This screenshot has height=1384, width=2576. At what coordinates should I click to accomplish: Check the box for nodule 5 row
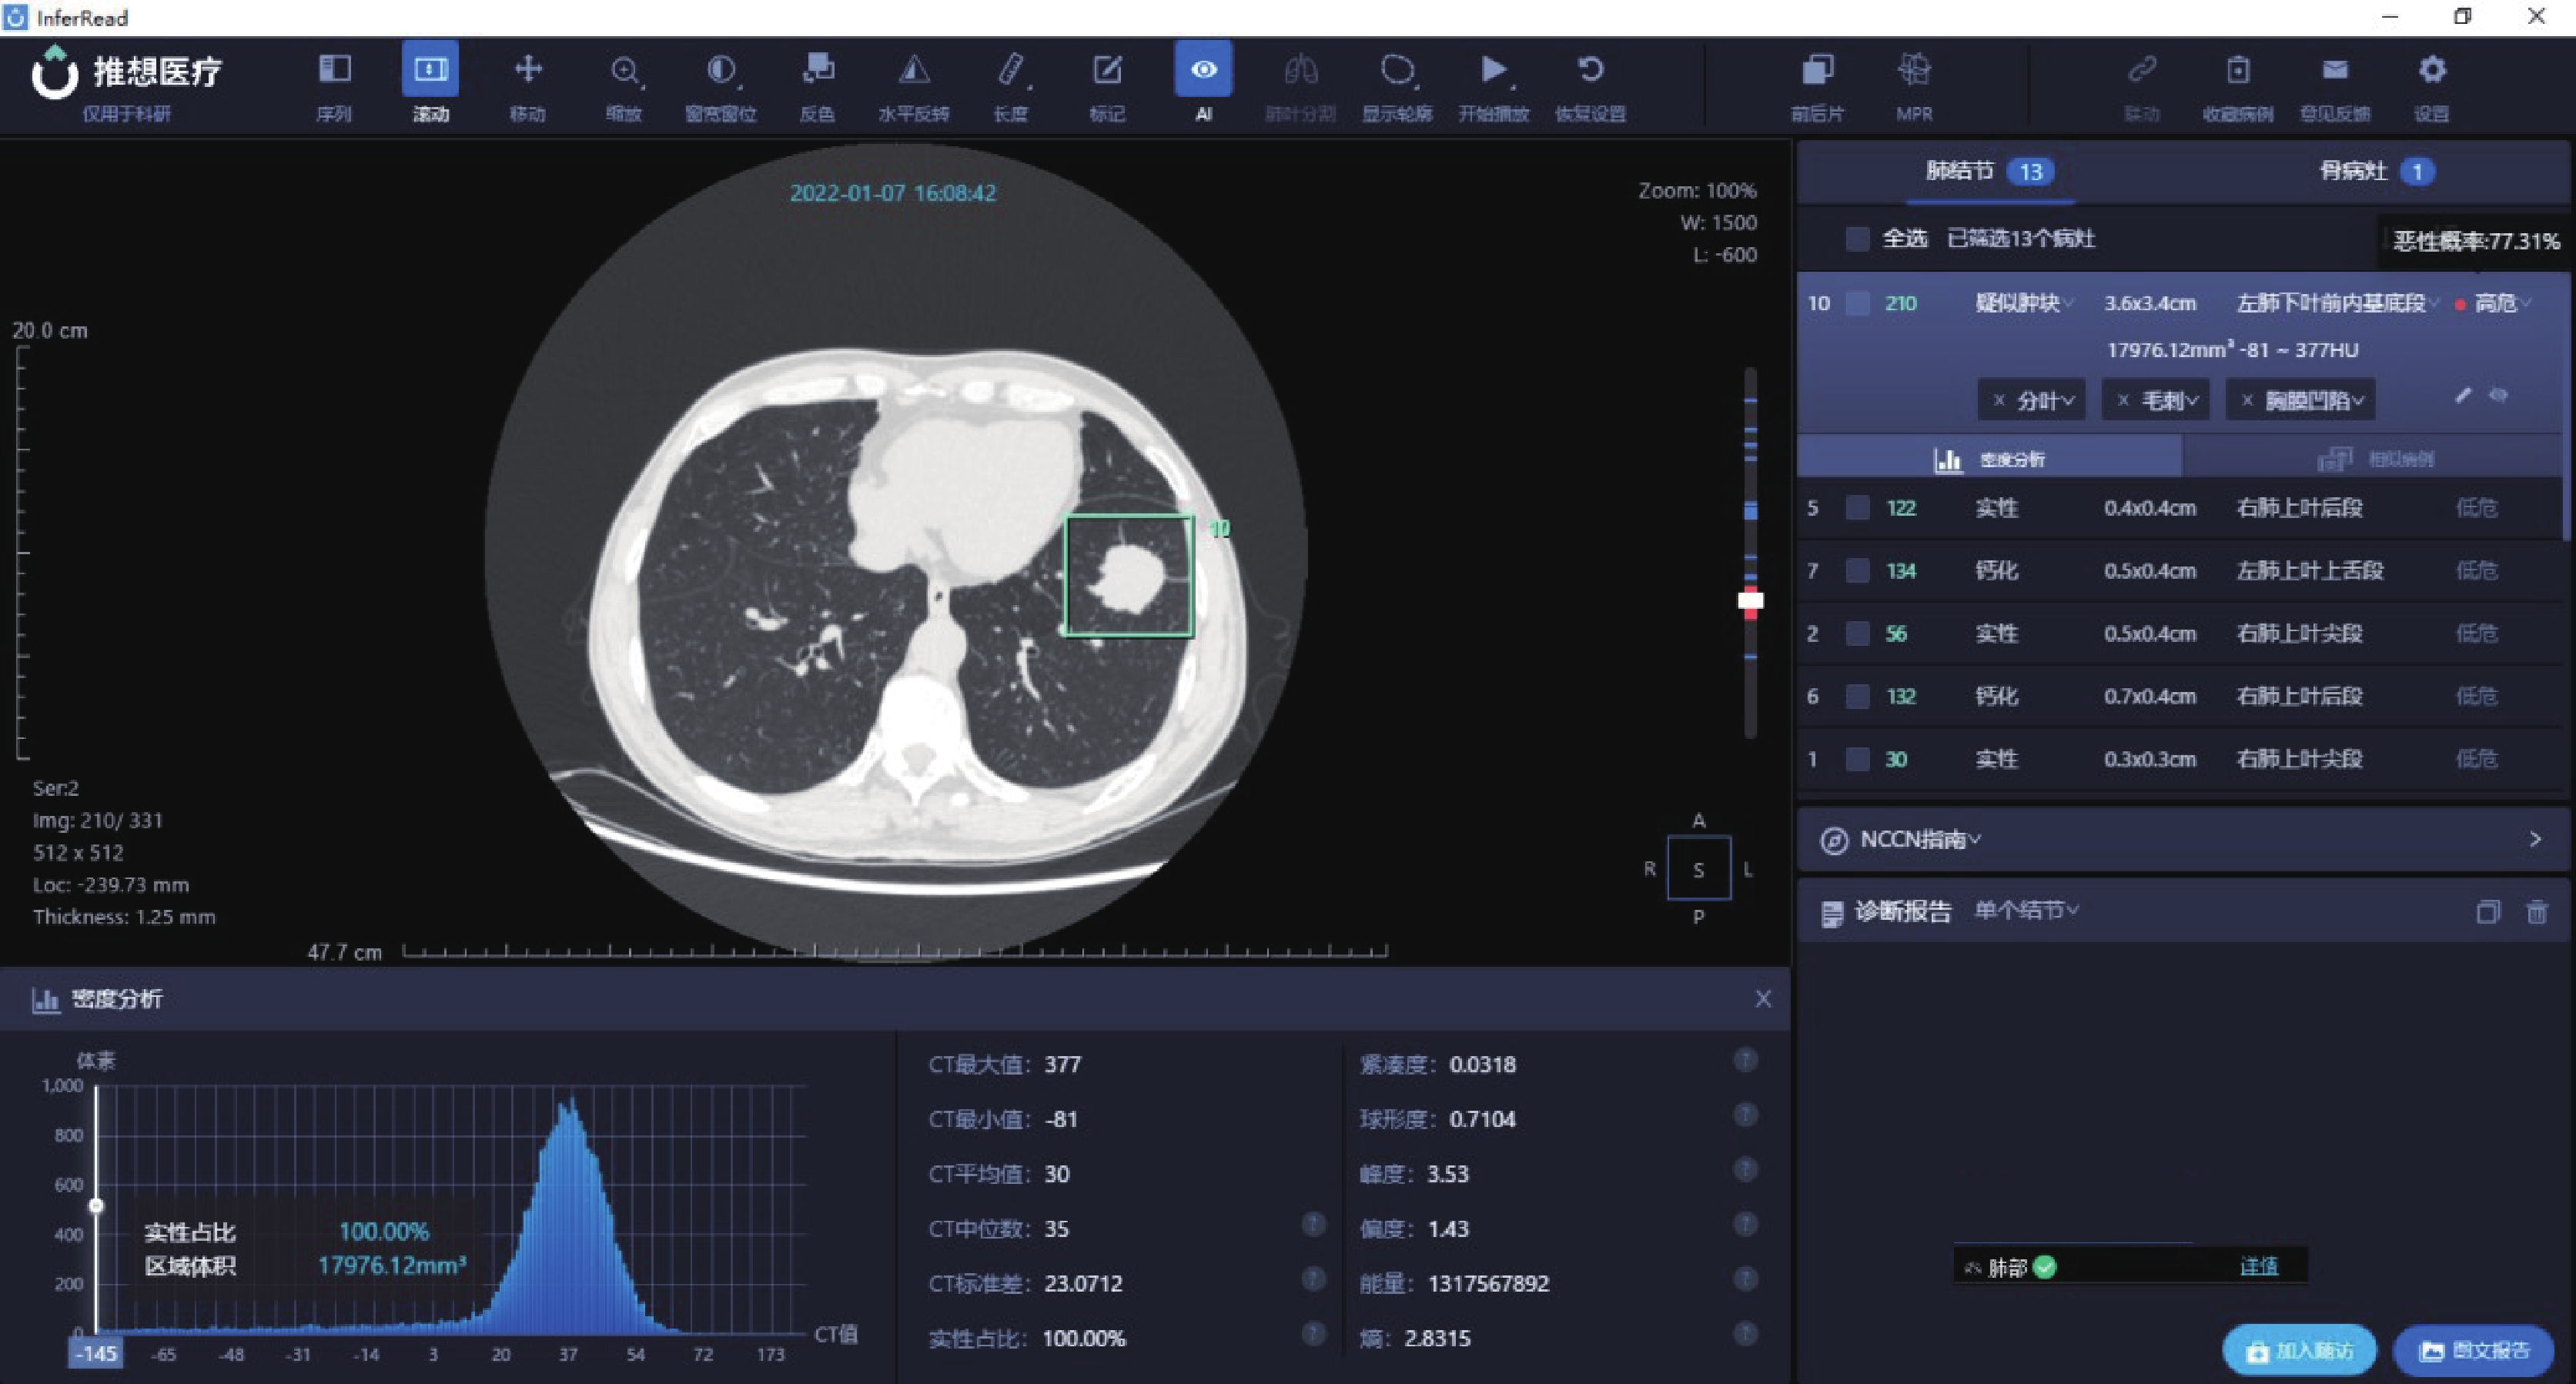click(x=1857, y=508)
